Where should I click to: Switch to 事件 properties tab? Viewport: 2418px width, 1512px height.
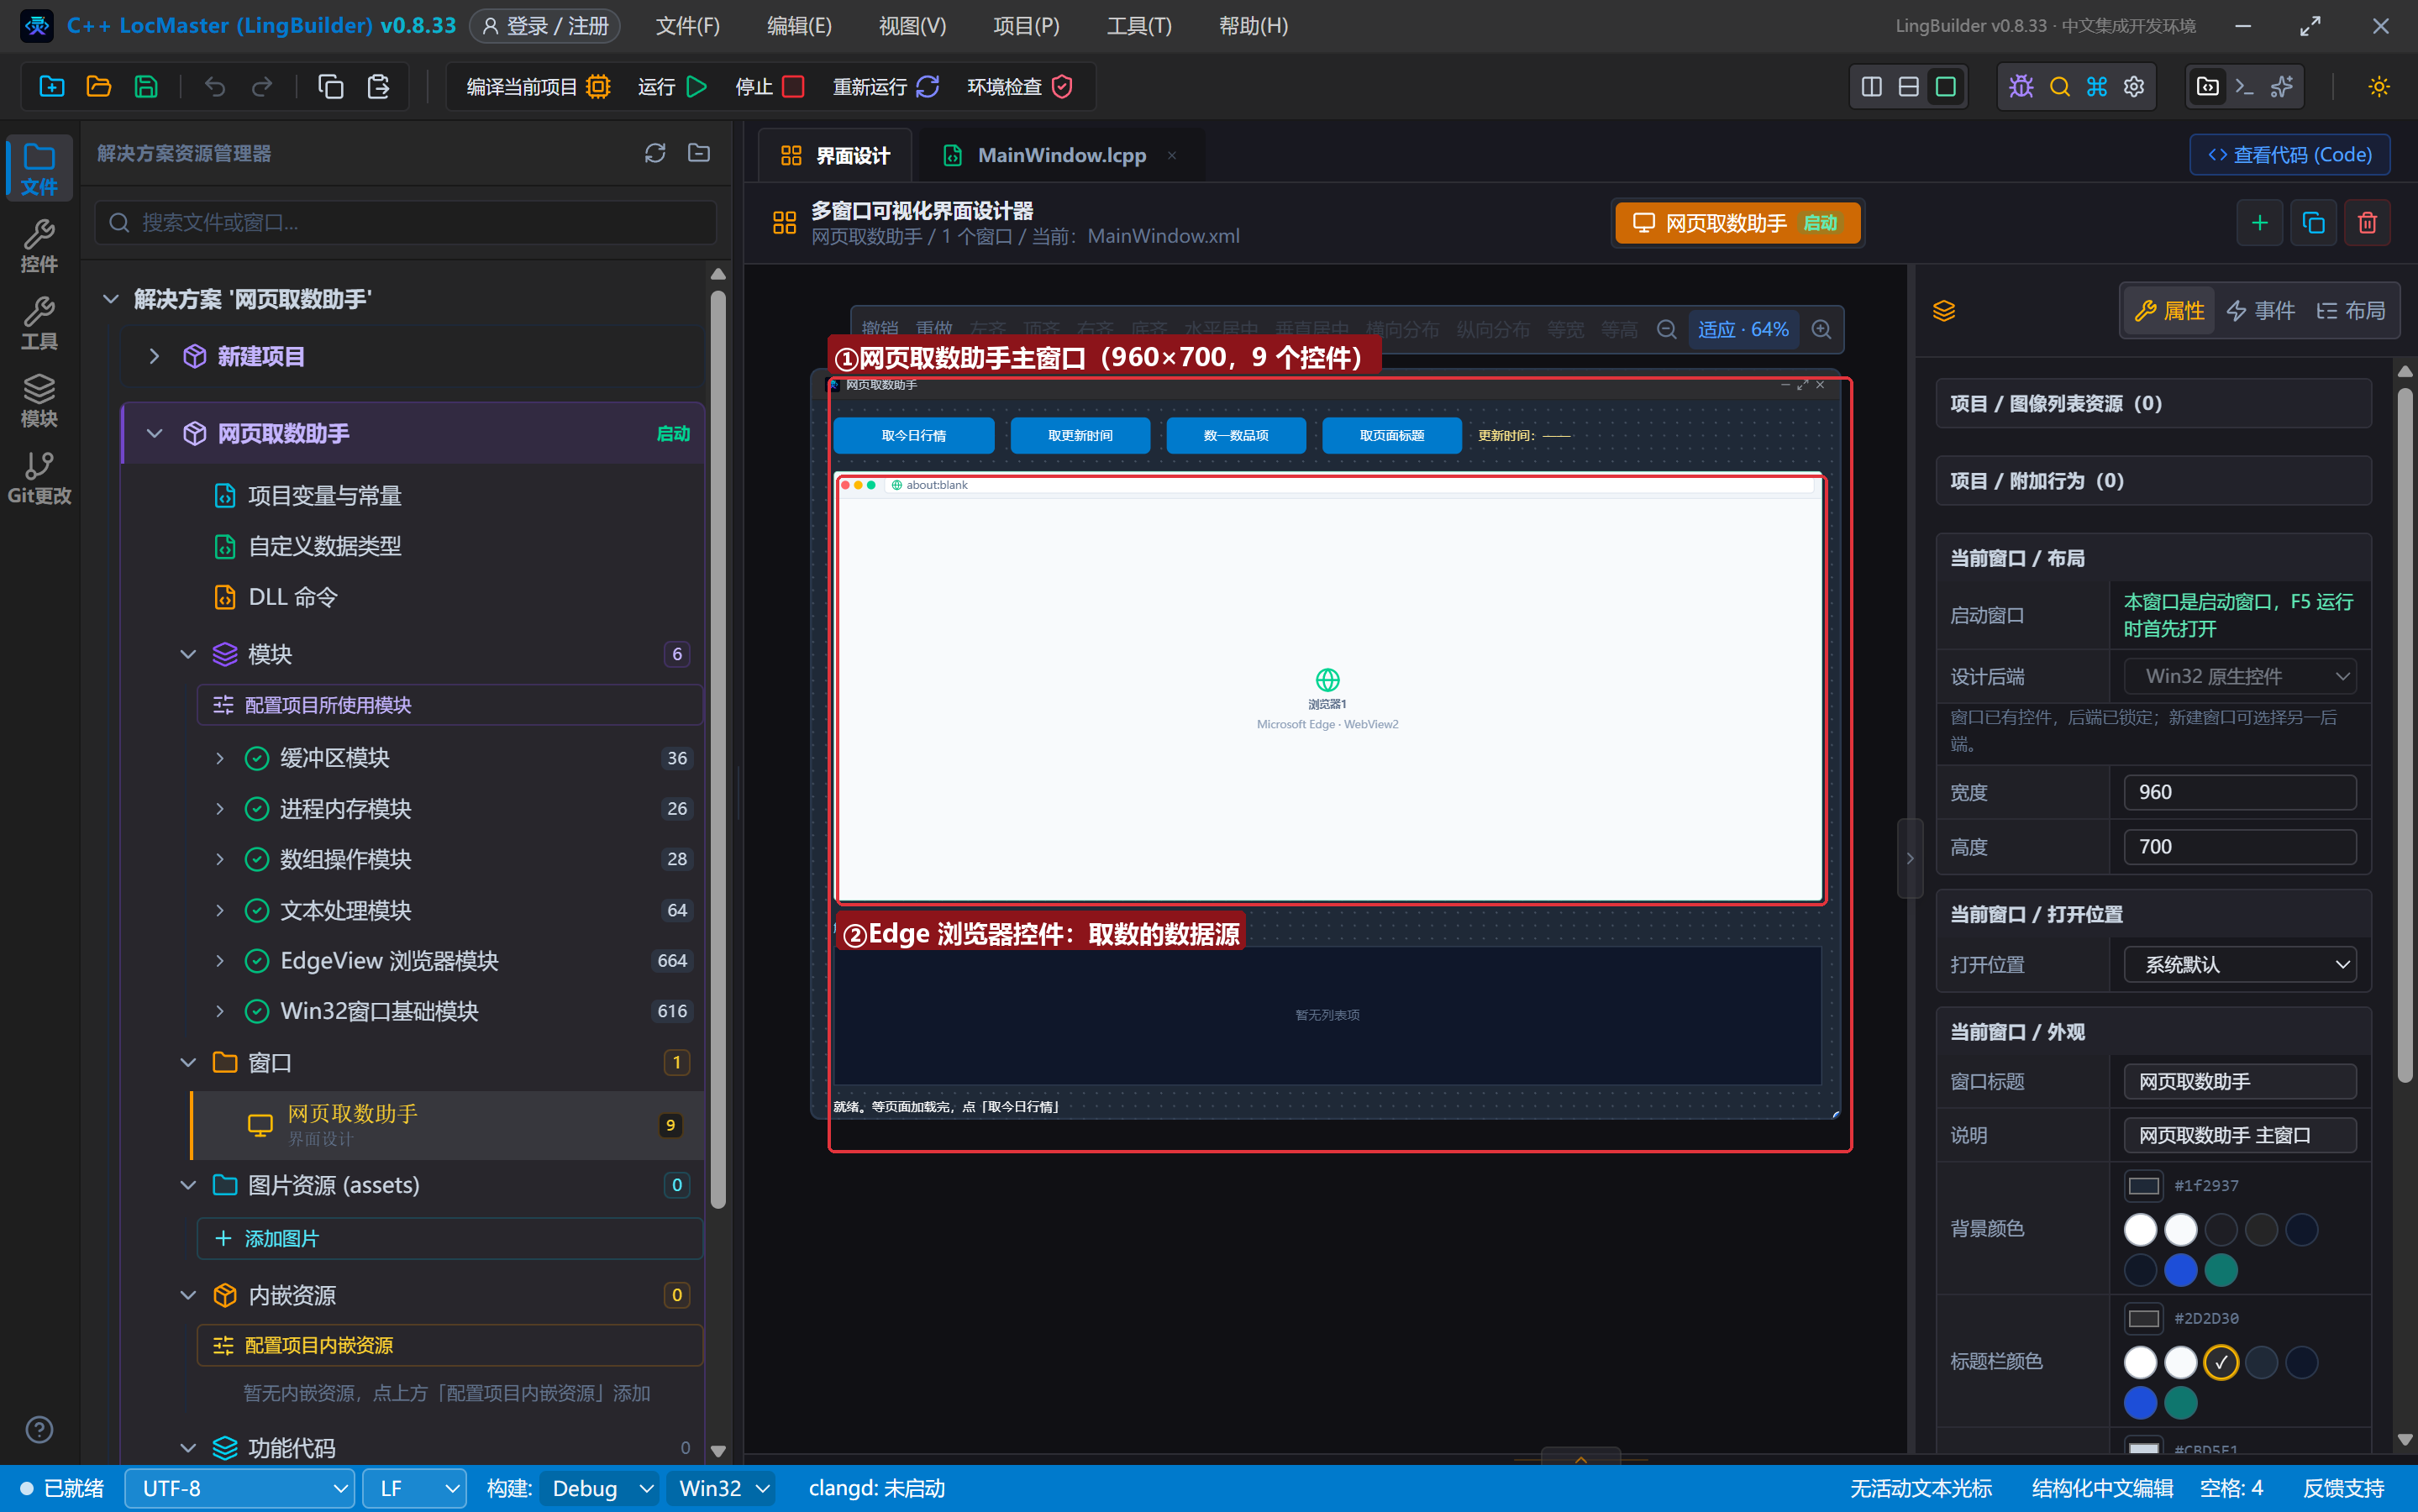click(x=2260, y=311)
